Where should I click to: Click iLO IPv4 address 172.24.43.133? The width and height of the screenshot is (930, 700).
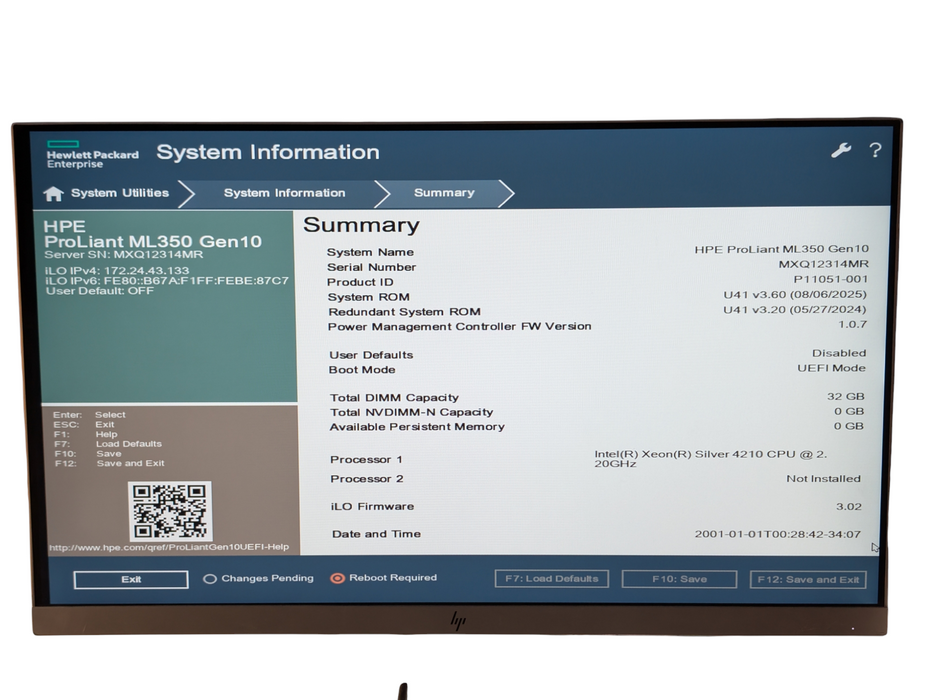[146, 271]
